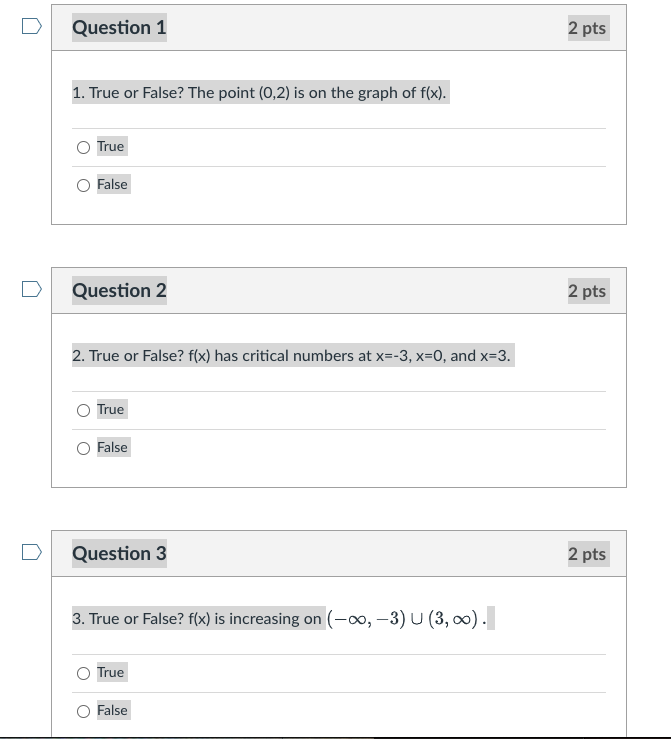Click the Question 2 heading
Viewport: 671px width, 739px height.
pos(119,290)
